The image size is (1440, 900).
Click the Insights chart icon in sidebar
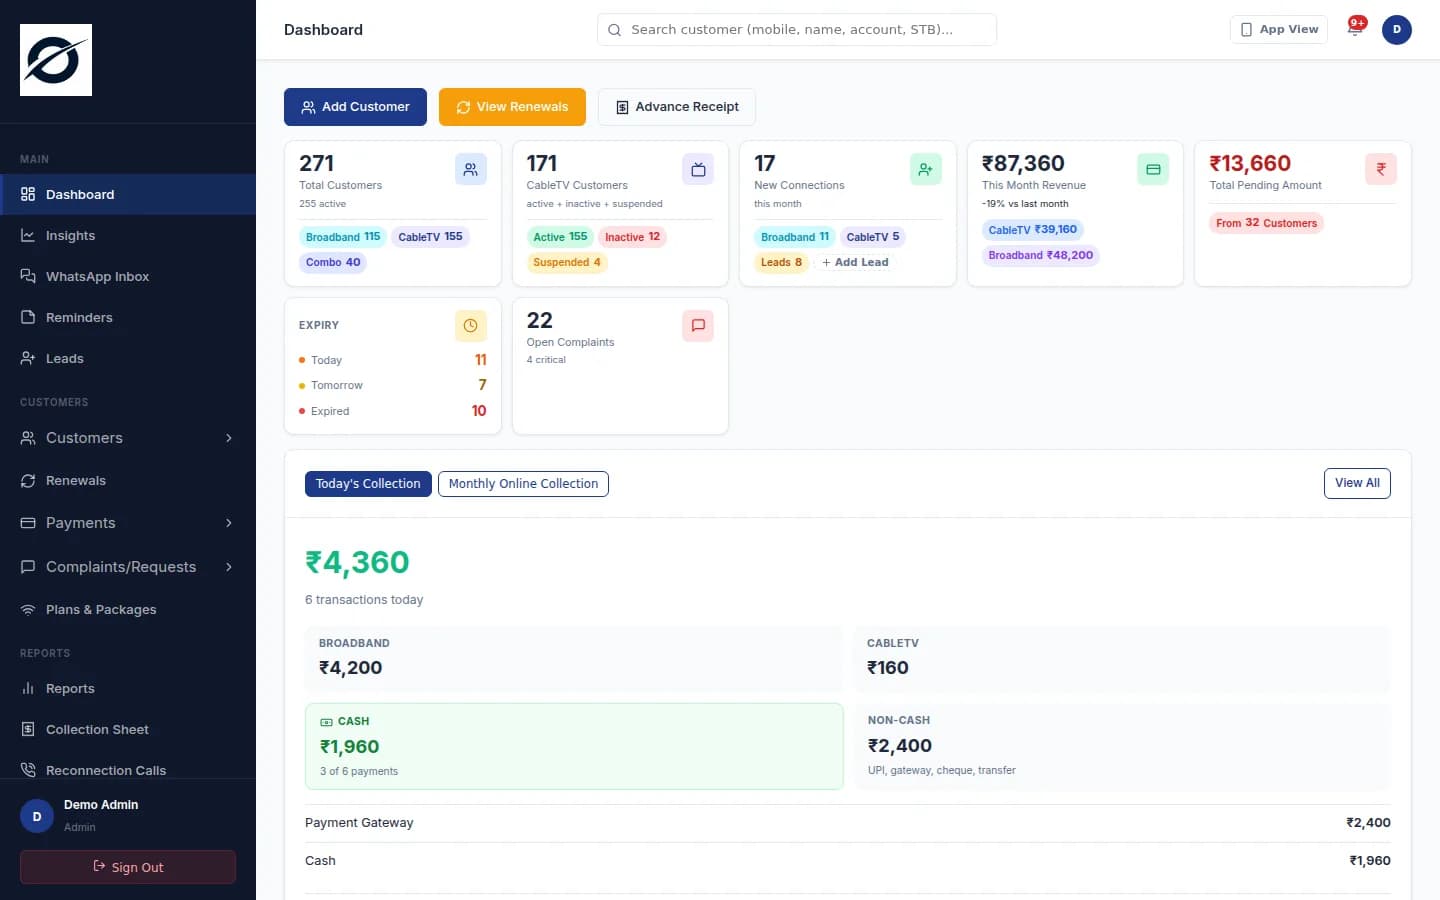pyautogui.click(x=28, y=235)
